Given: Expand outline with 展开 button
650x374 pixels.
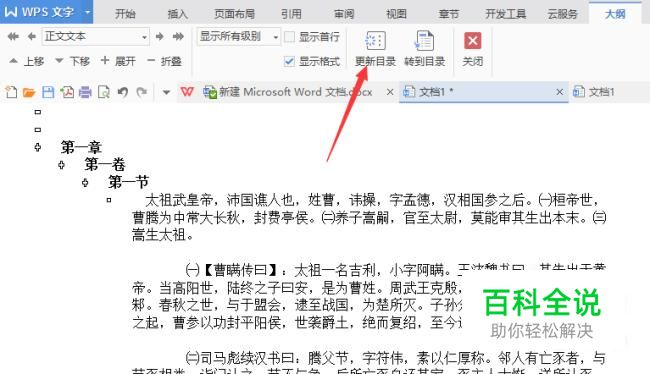Looking at the screenshot, I should (119, 61).
